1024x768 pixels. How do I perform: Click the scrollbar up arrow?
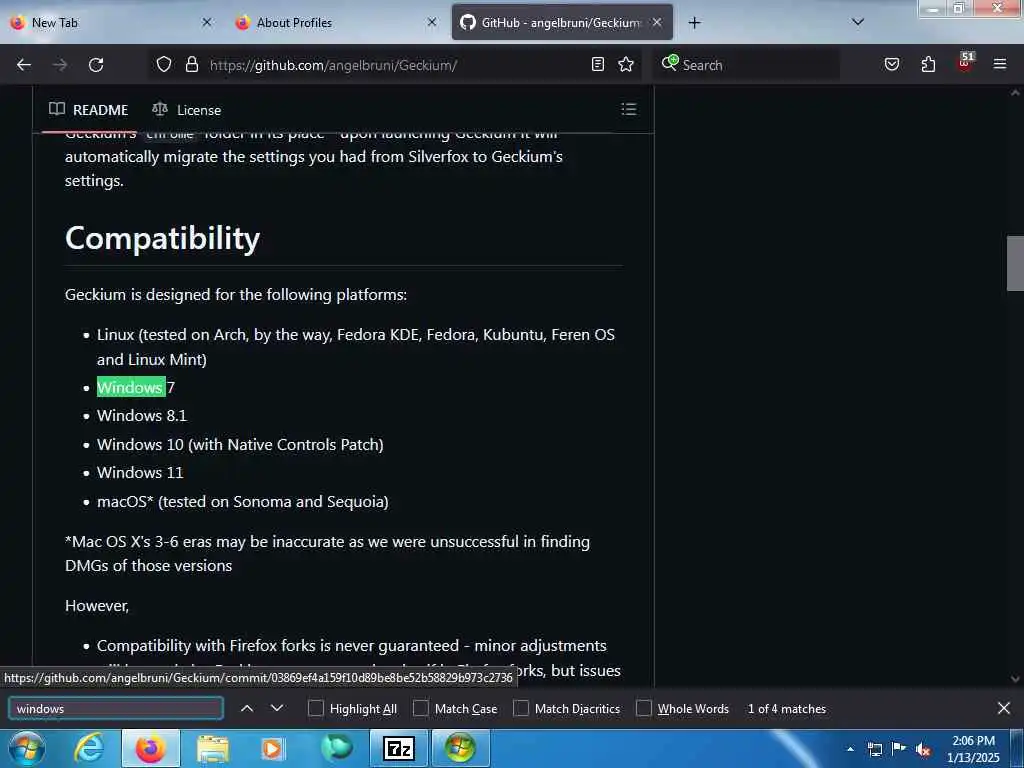pos(1015,93)
